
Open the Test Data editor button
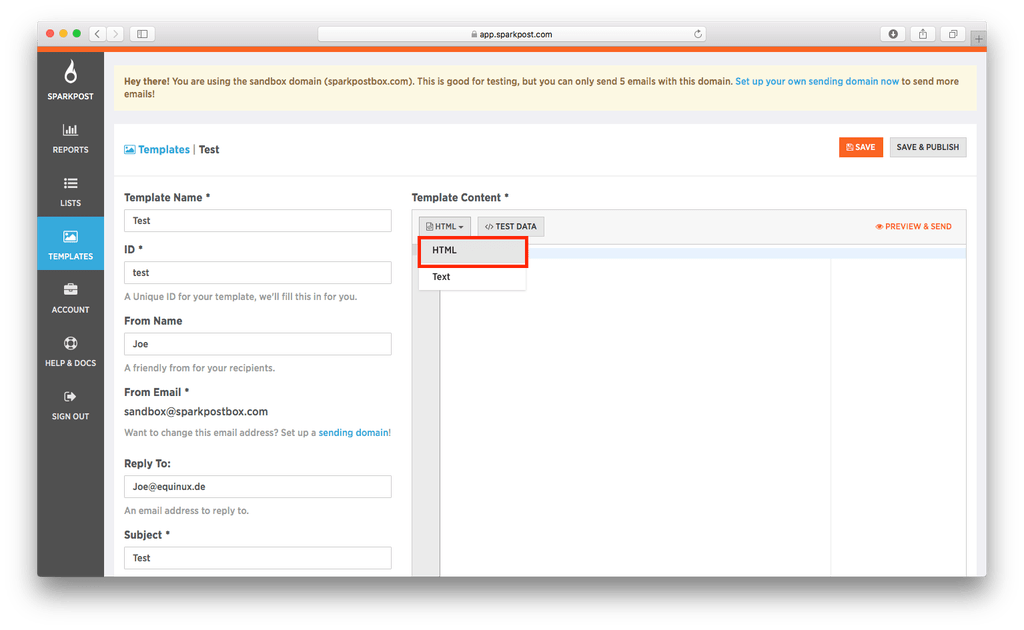pos(510,227)
